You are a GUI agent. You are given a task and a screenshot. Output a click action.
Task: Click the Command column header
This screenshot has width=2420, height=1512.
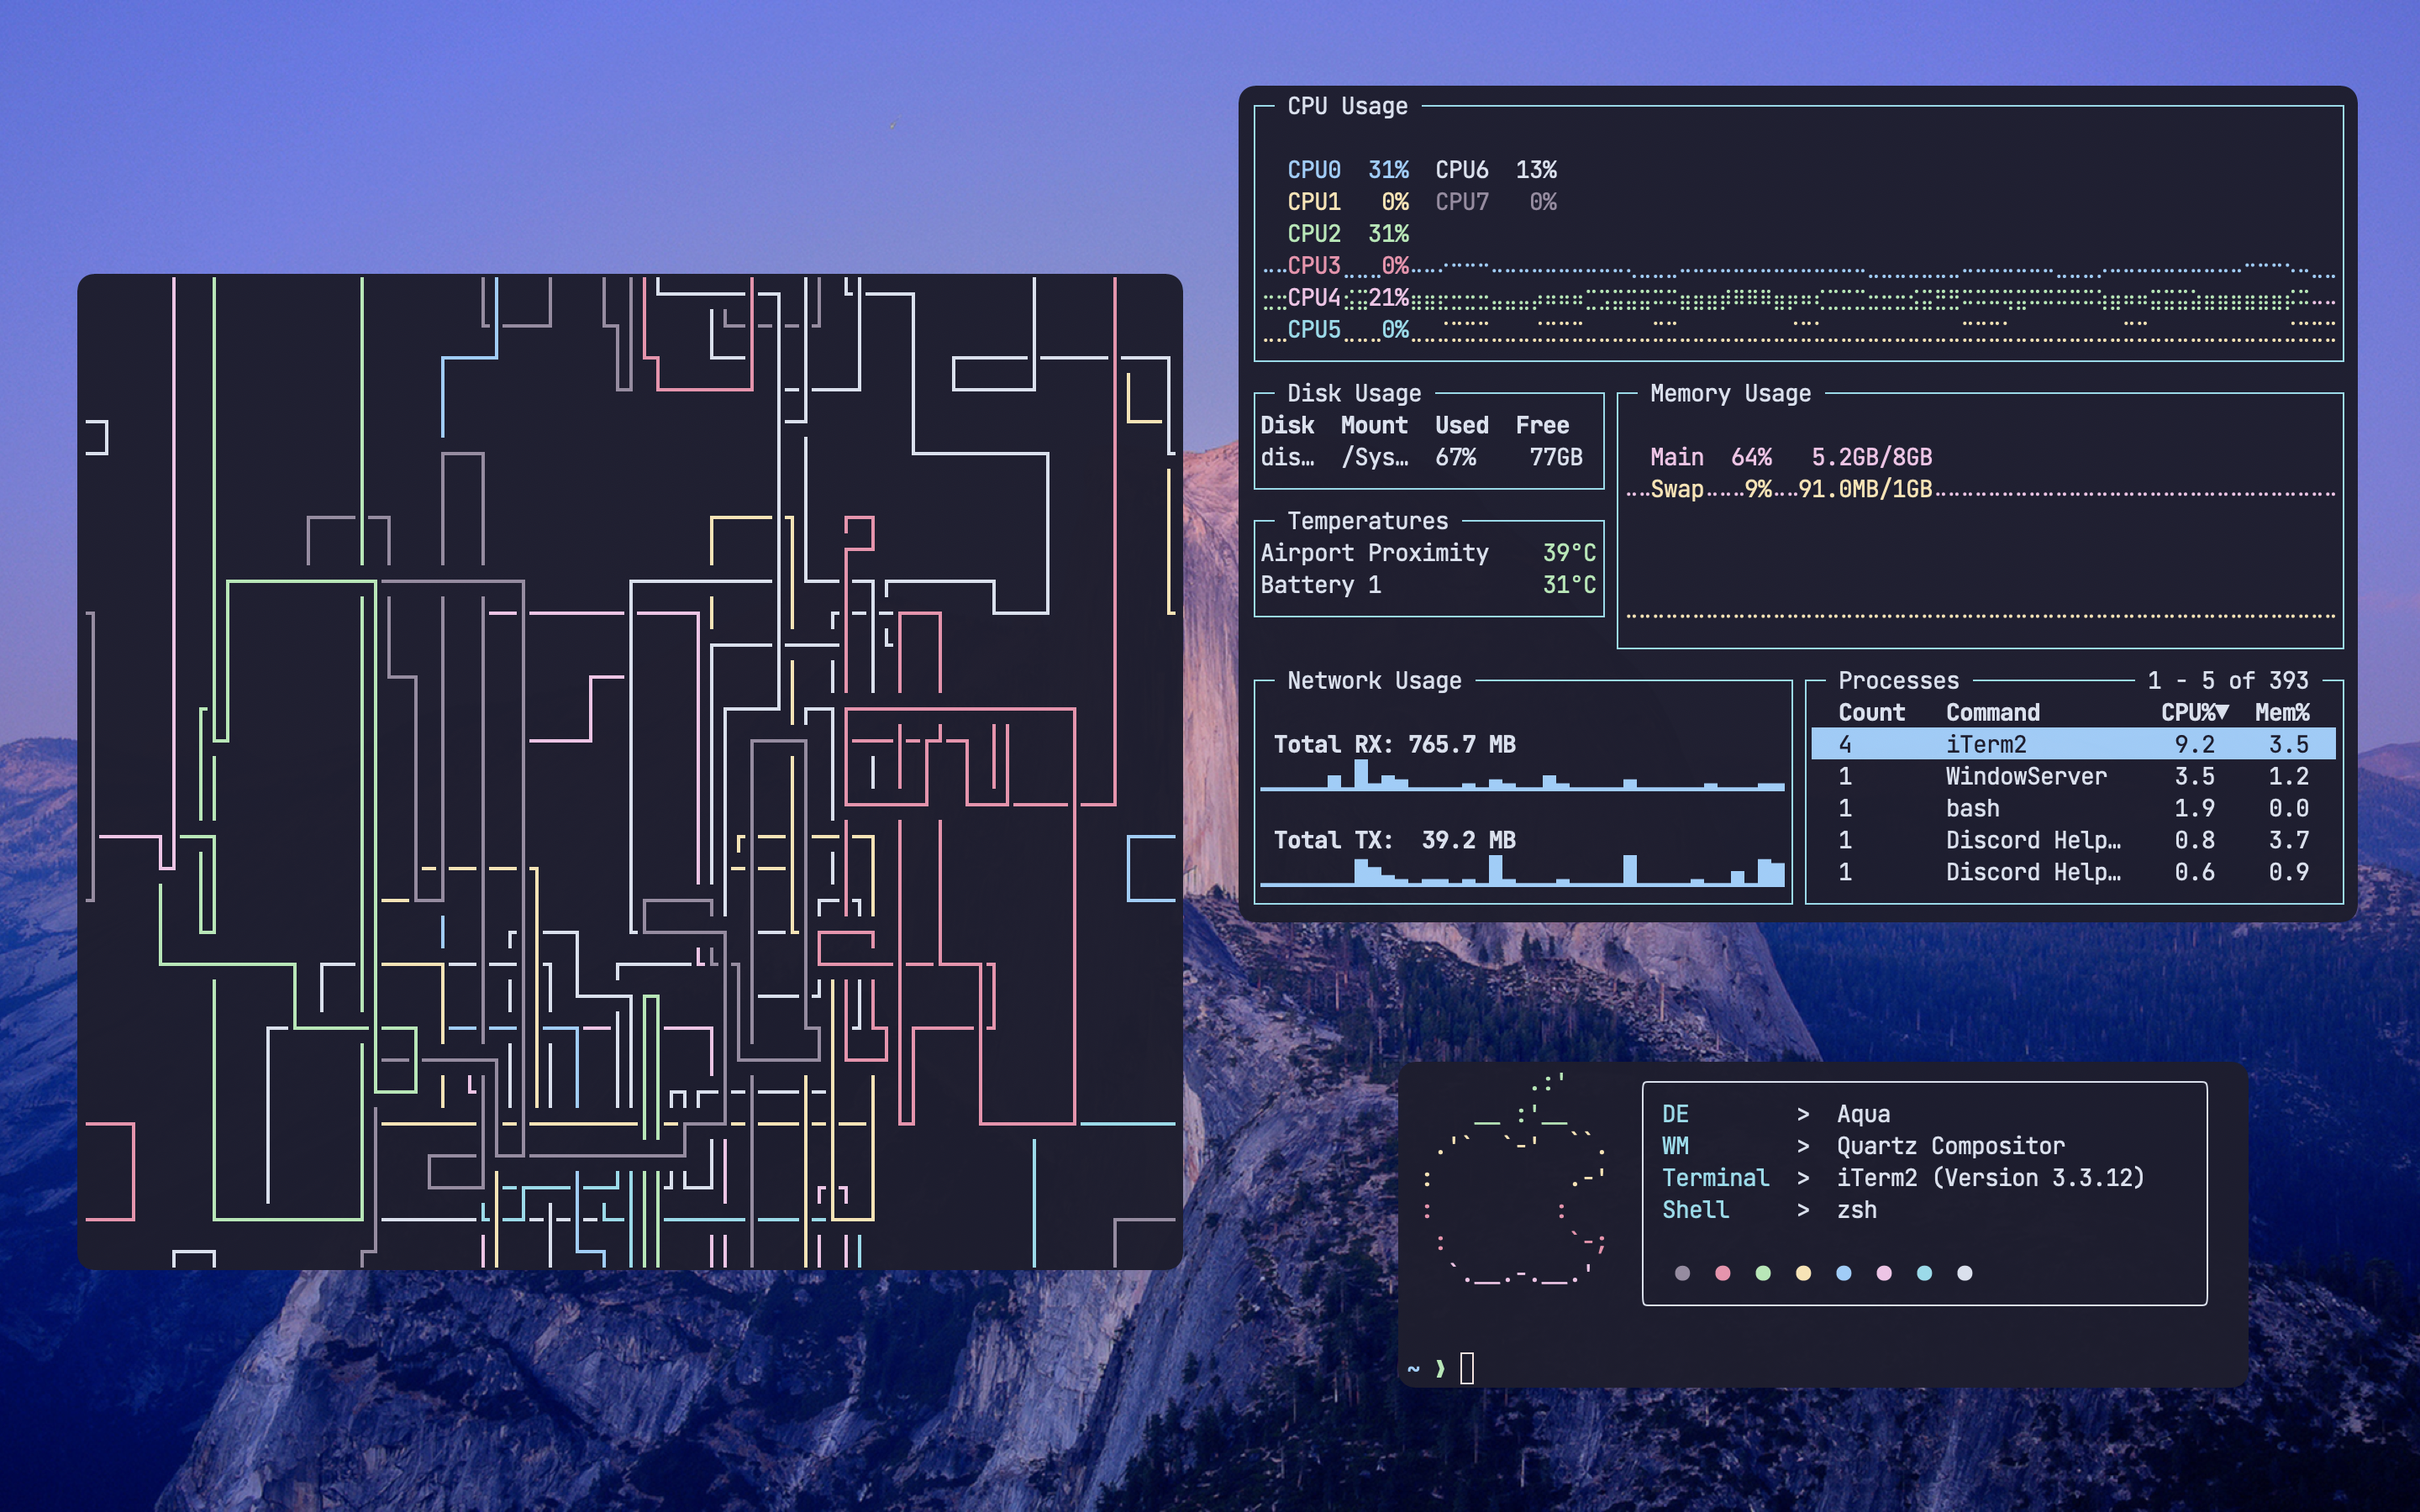coord(1992,712)
